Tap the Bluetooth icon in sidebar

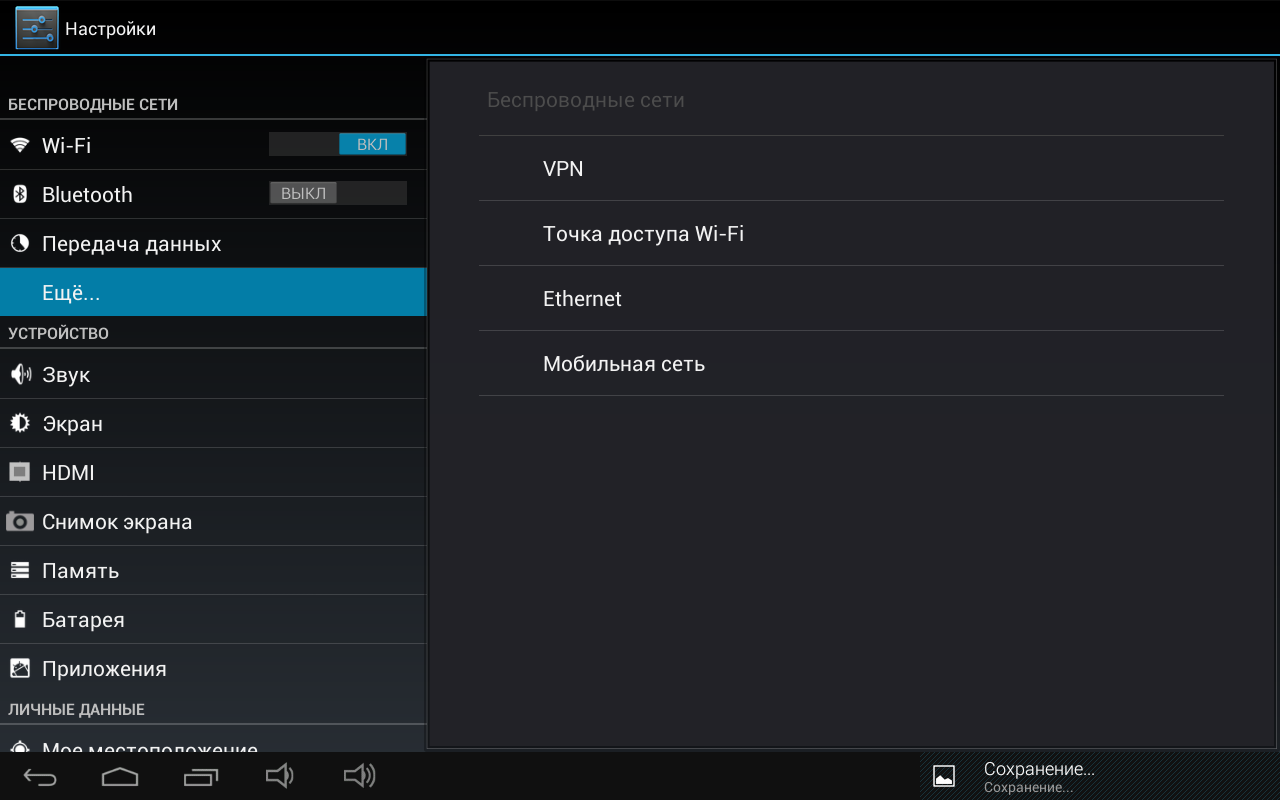20,194
